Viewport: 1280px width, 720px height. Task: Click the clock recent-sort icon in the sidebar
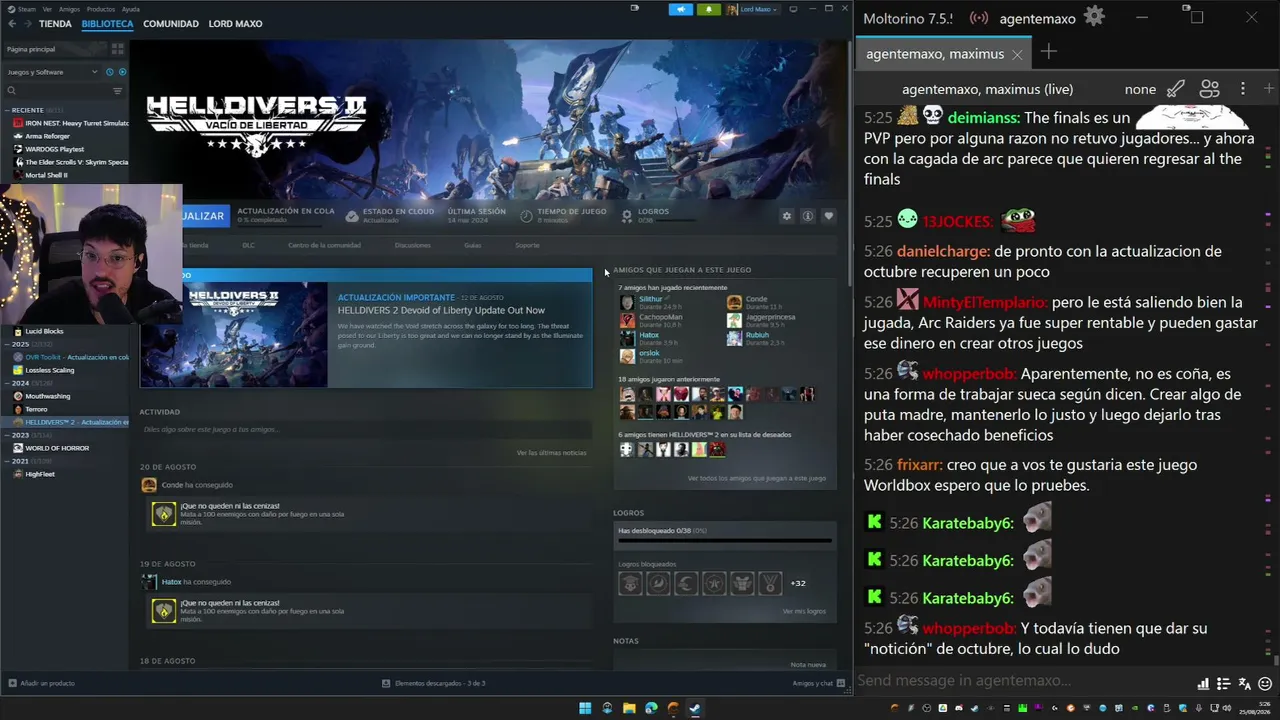tap(110, 72)
